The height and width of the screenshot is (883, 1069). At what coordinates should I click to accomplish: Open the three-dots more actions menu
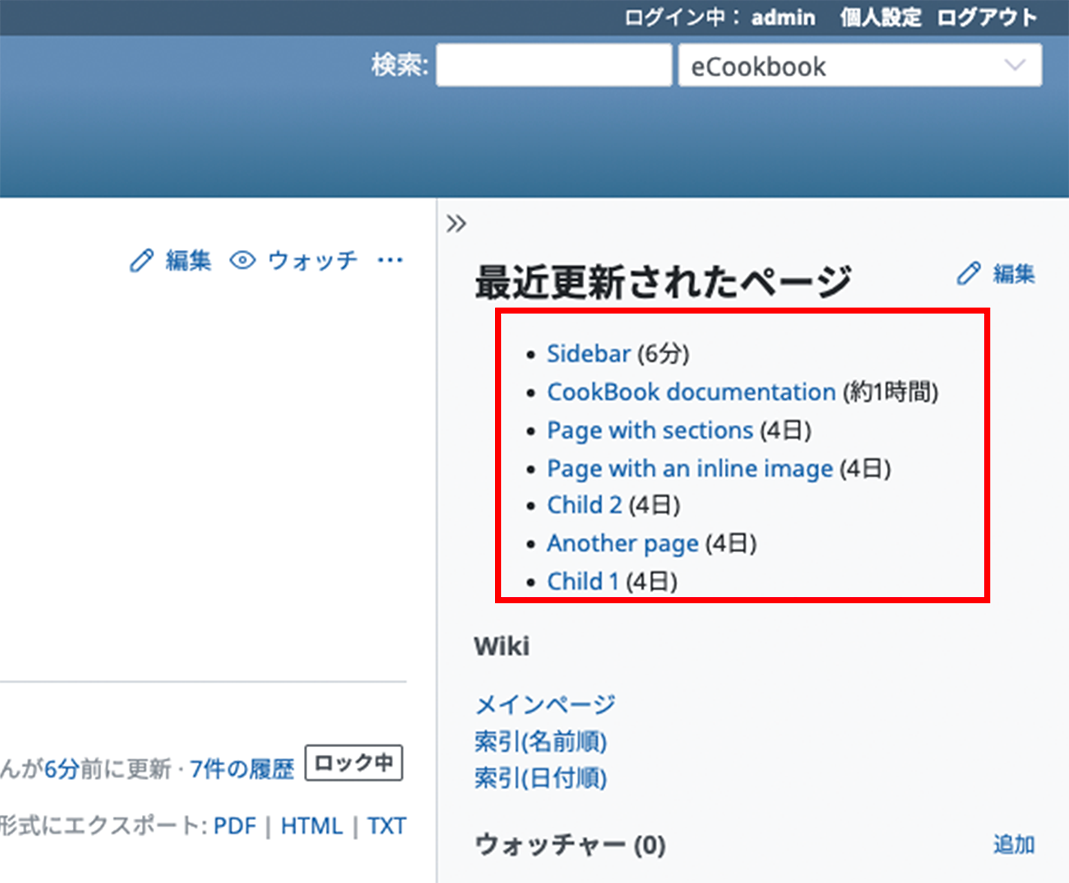390,261
